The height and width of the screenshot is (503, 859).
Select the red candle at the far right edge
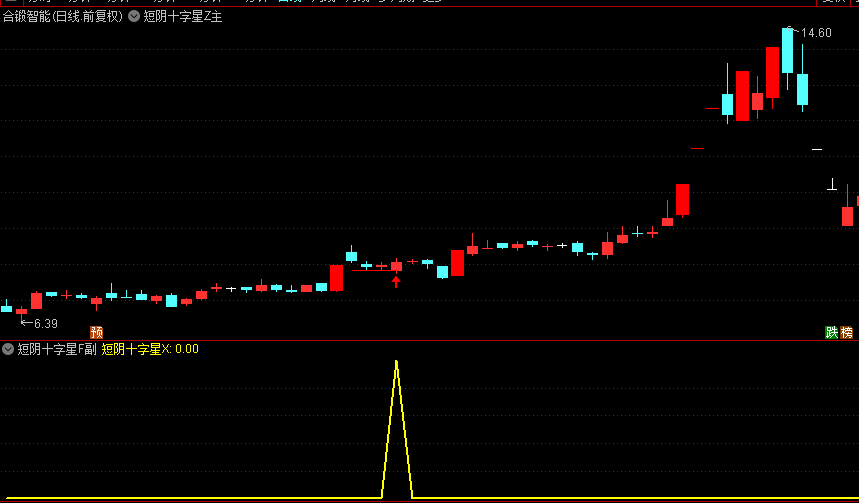tap(847, 216)
